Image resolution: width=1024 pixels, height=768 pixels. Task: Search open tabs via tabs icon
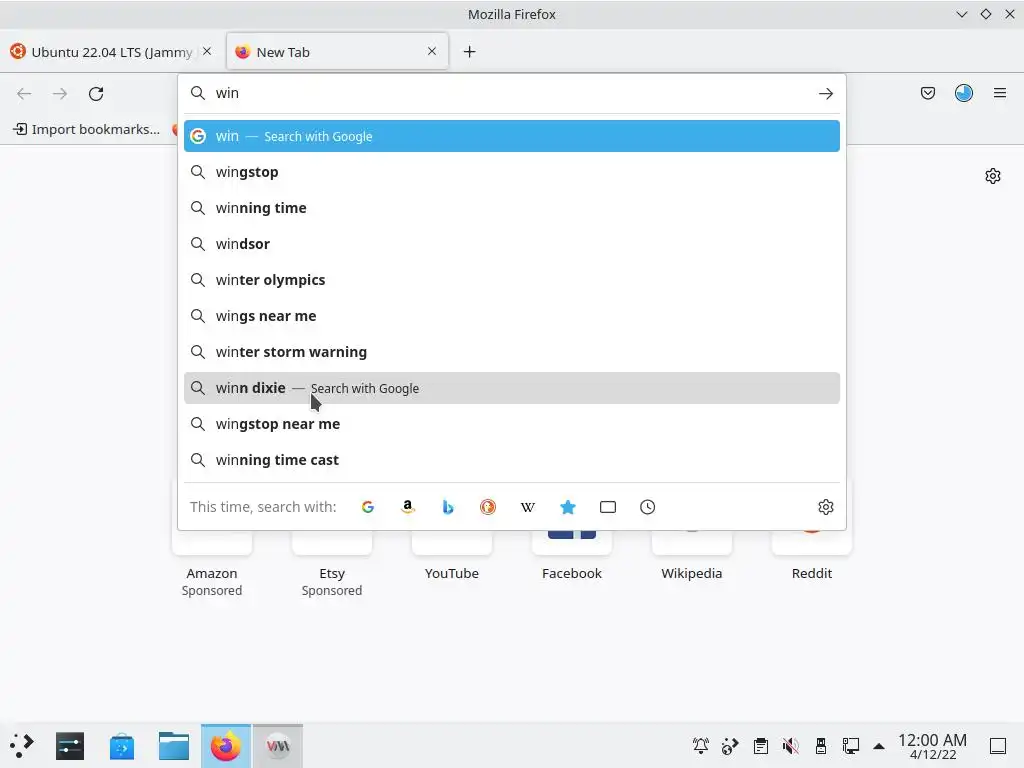click(x=607, y=507)
